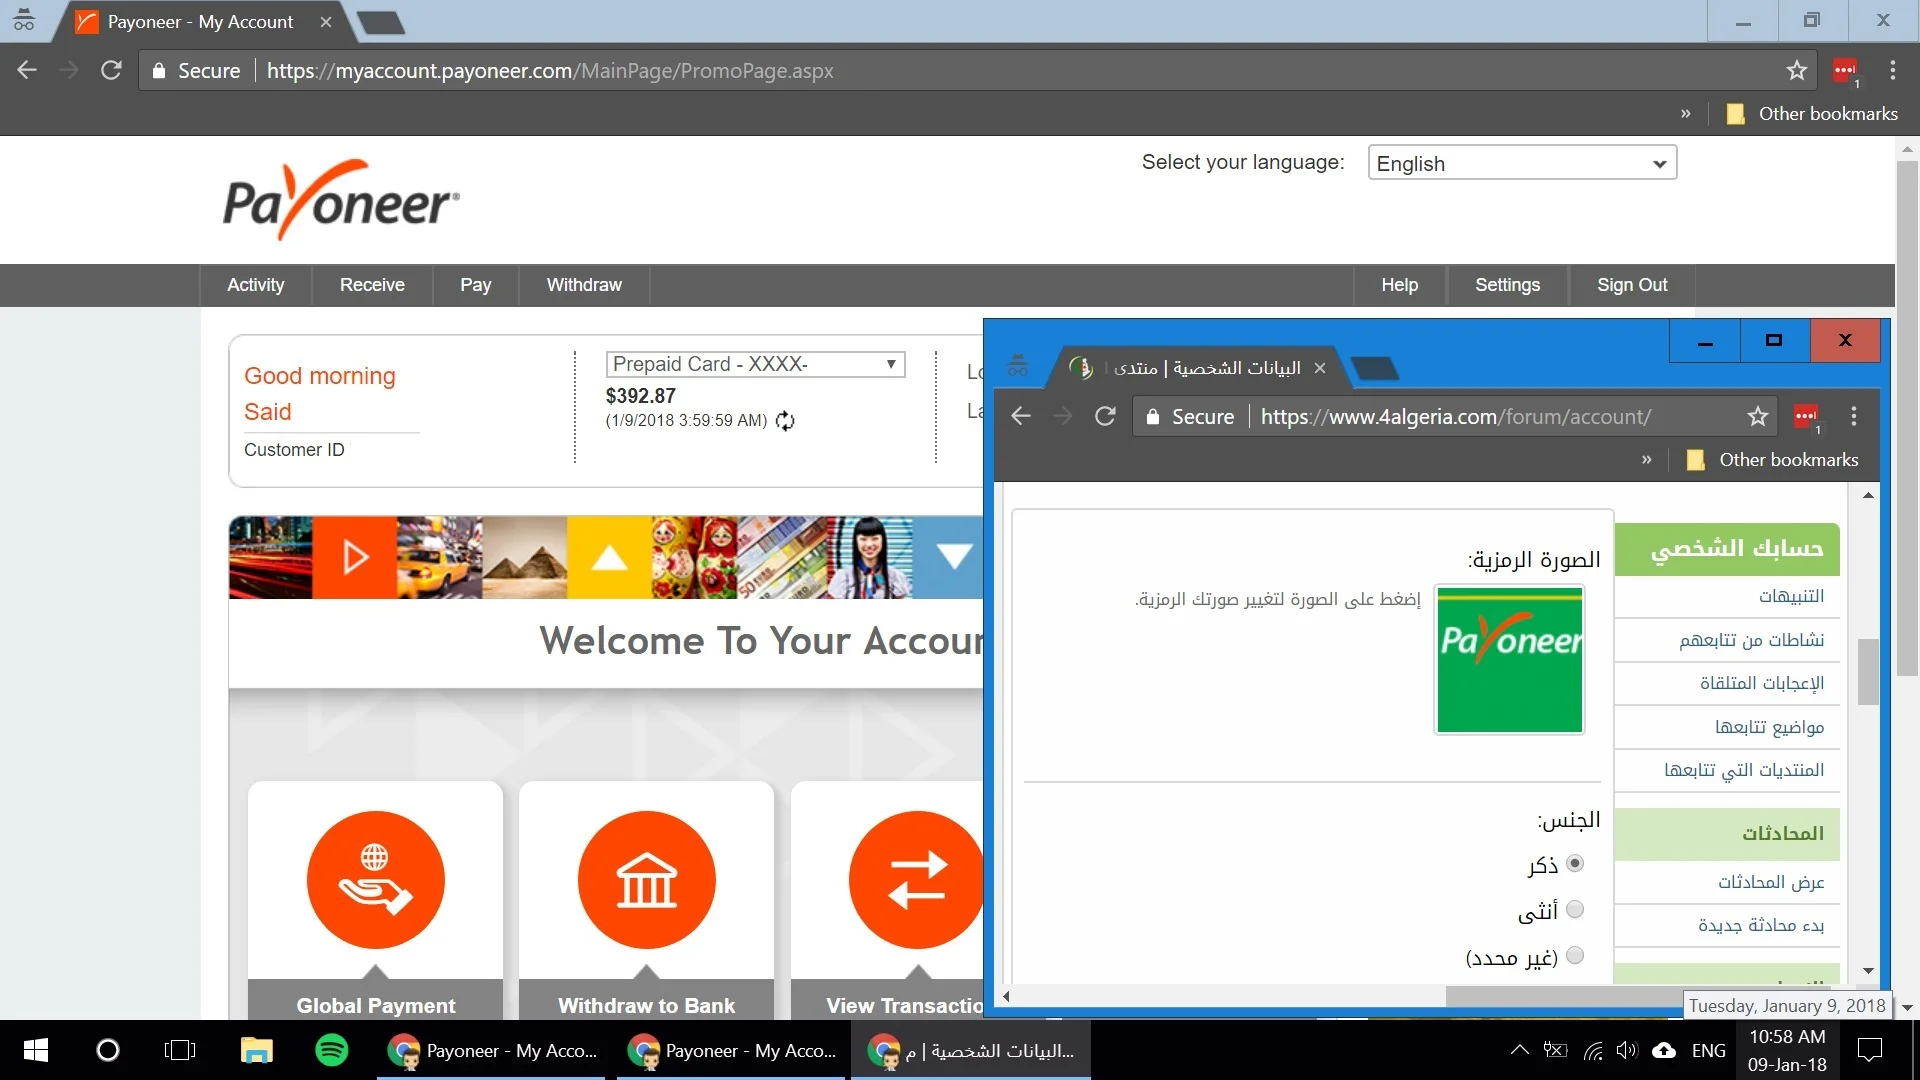Click the orange play arrow banner tile
This screenshot has width=1920, height=1080.
355,557
